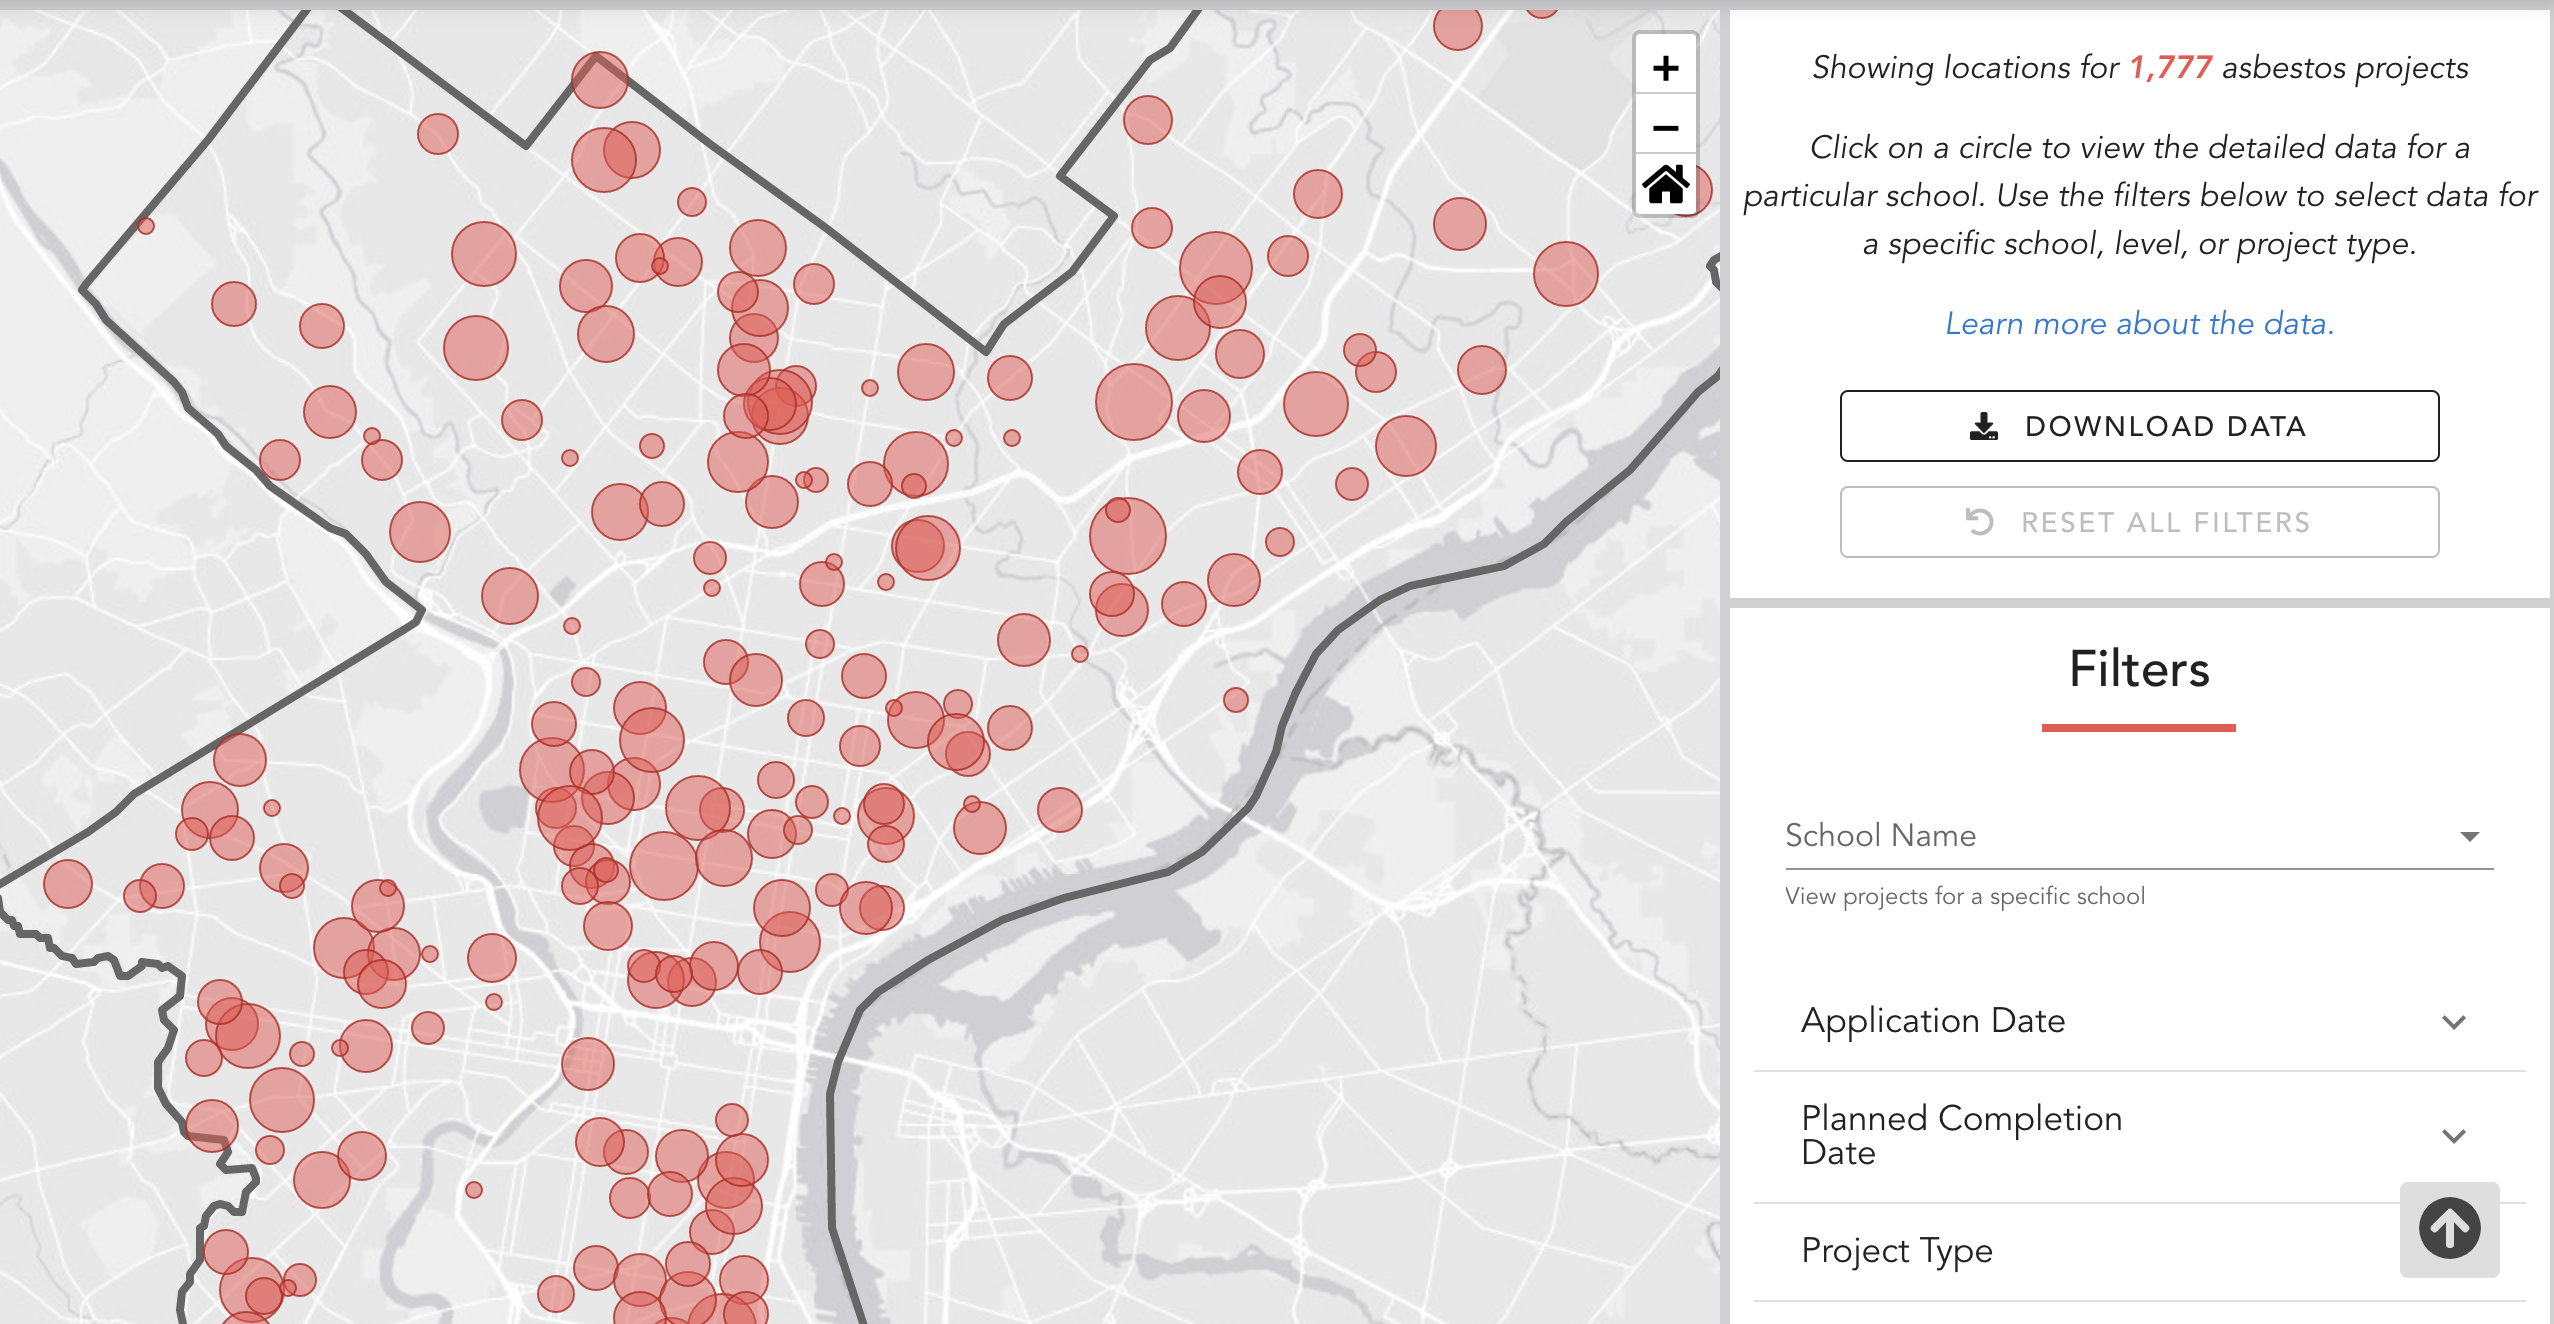Expand the Project Type filter section
Screen dimensions: 2554x1324
coord(1896,1250)
